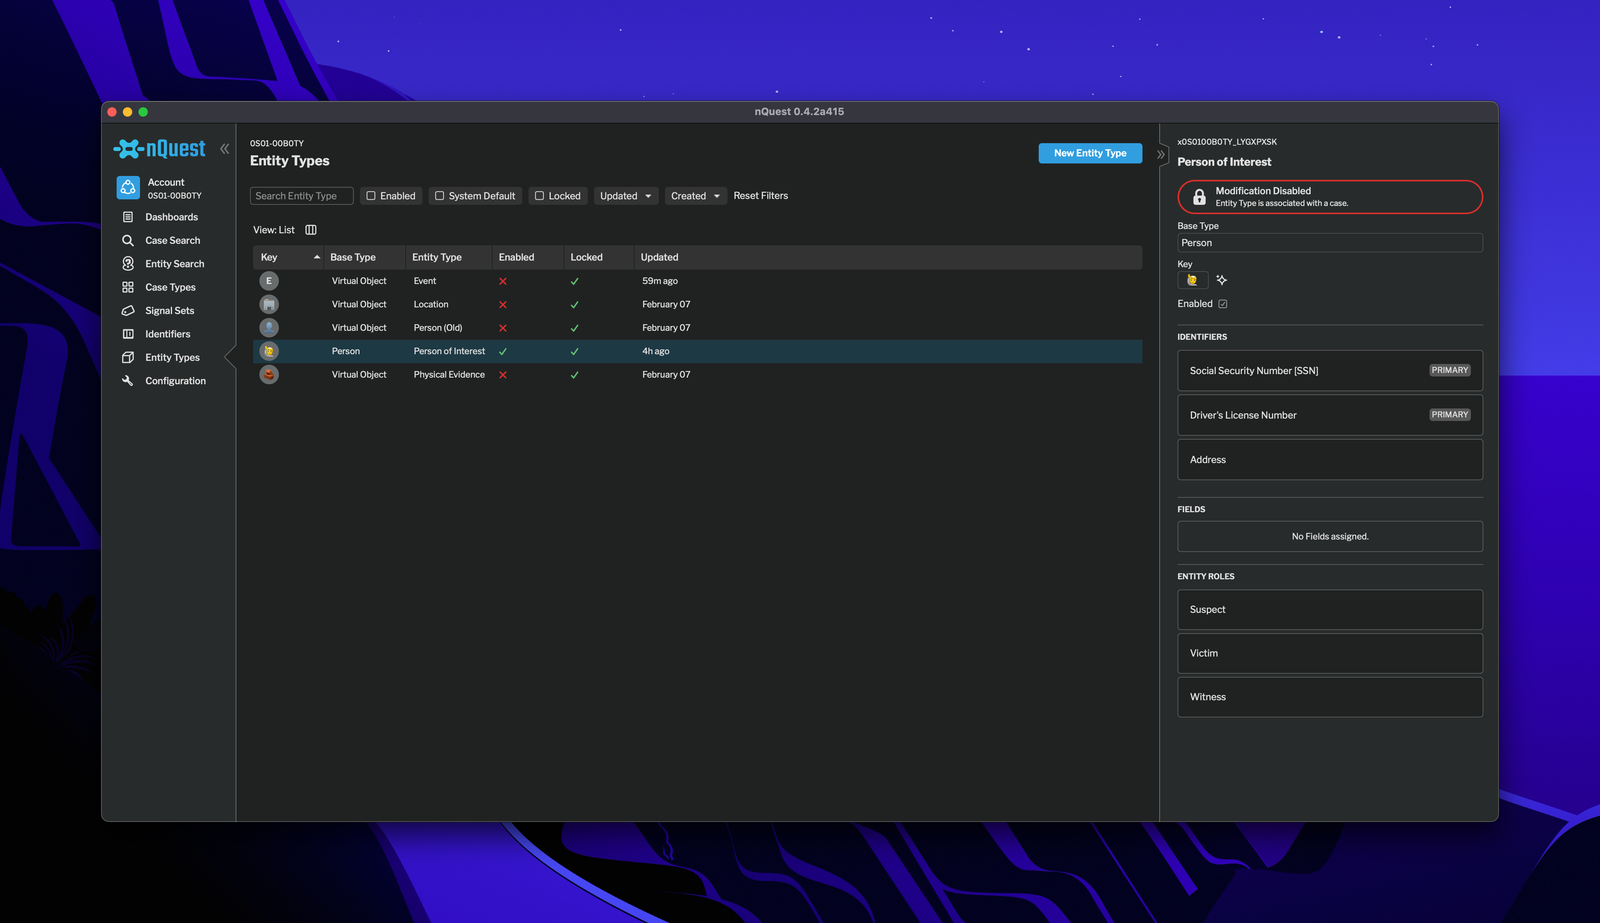The image size is (1600, 923).
Task: Click the red X in Person (Old) row
Action: [503, 328]
